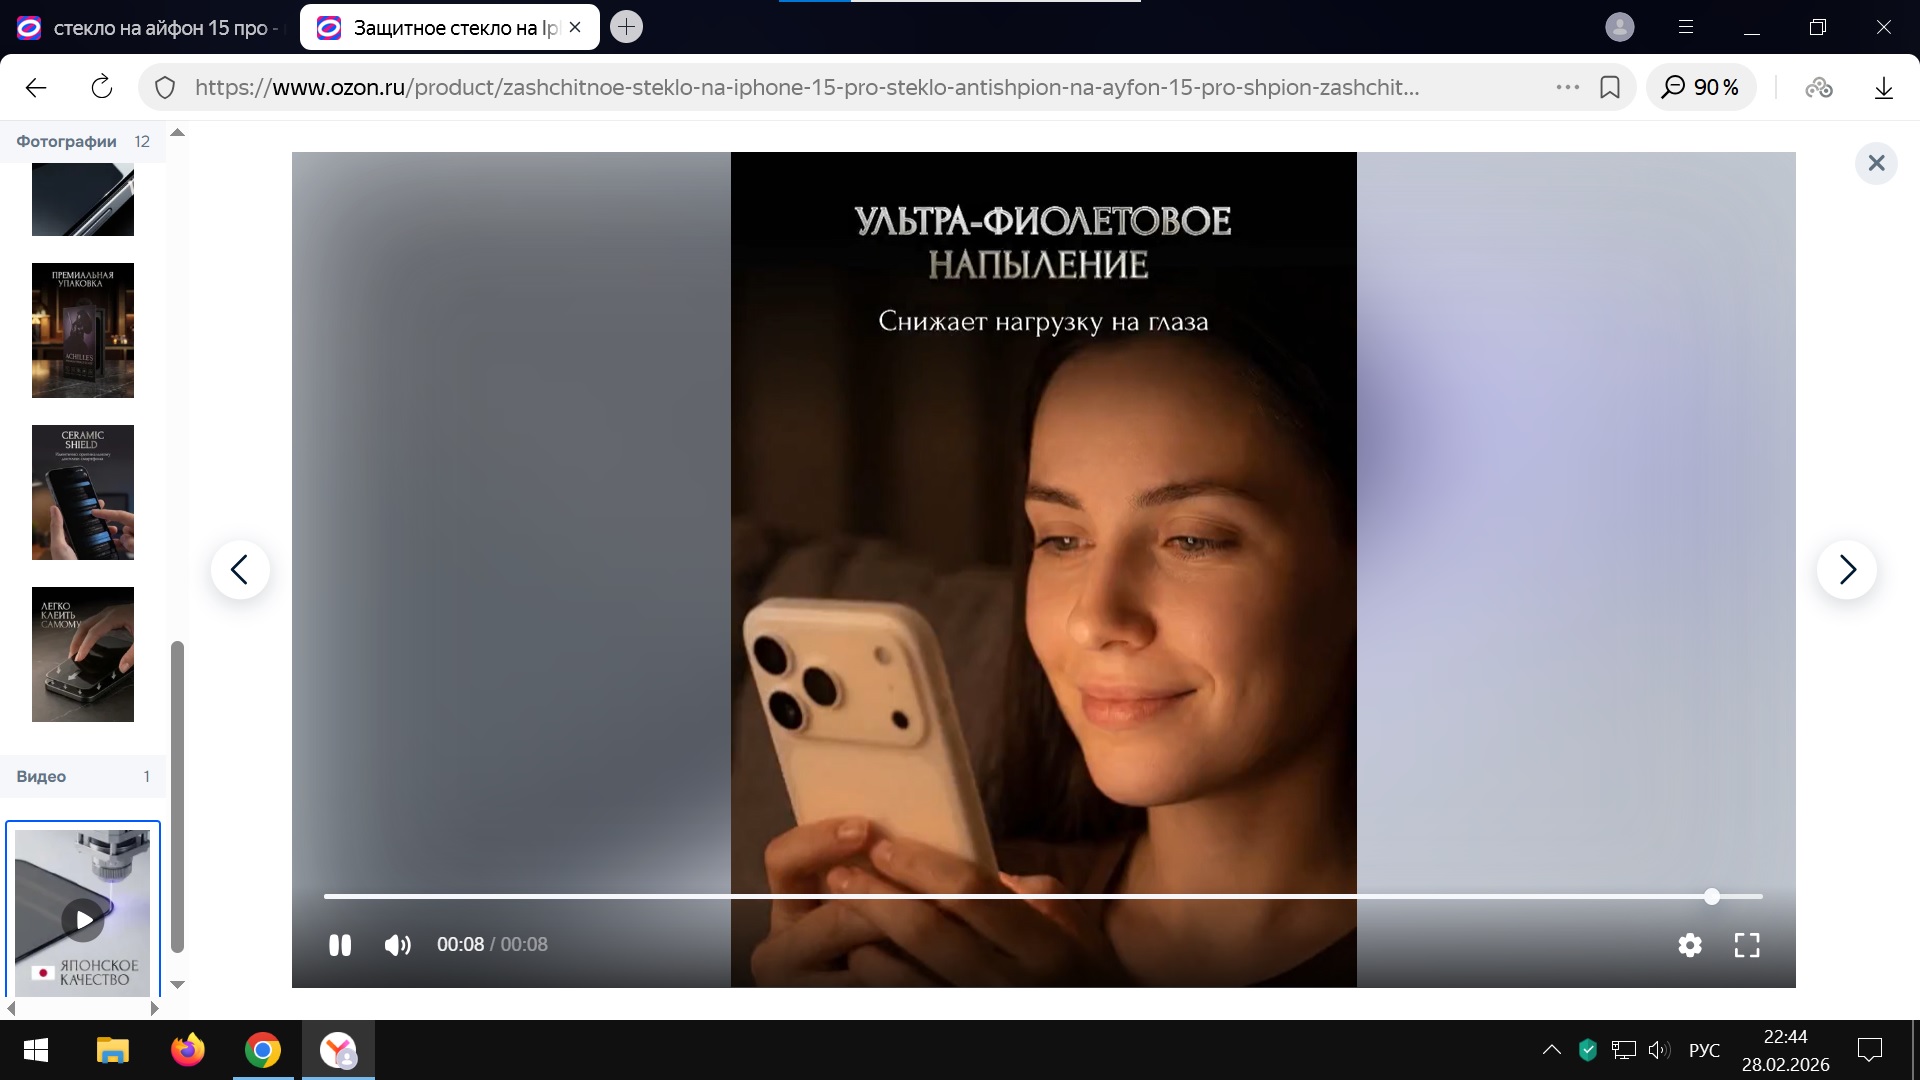The image size is (1920, 1080).
Task: Reload the current page
Action: pos(102,88)
